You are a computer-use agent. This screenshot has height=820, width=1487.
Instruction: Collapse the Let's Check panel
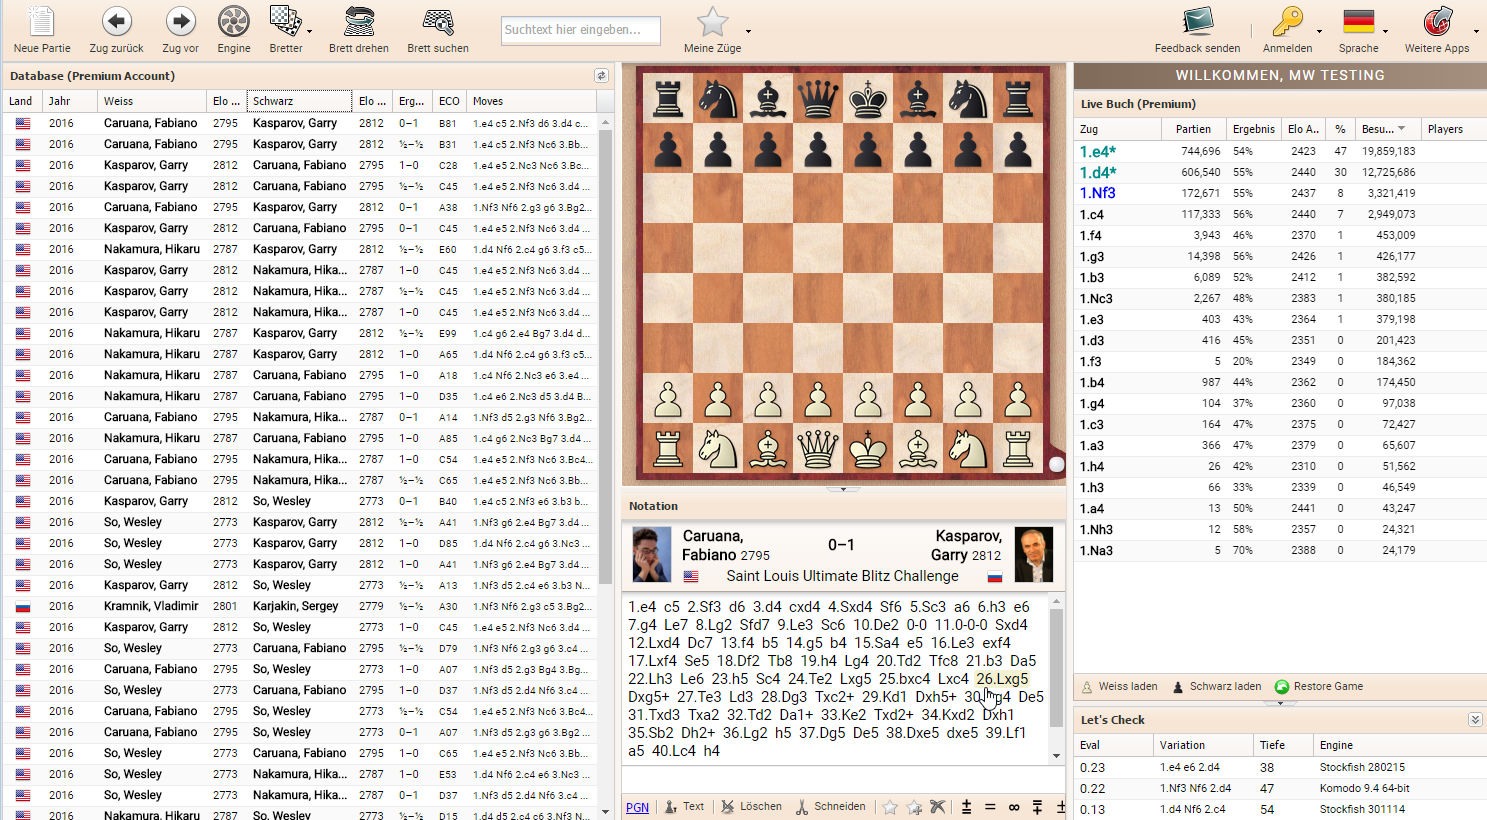(1475, 720)
